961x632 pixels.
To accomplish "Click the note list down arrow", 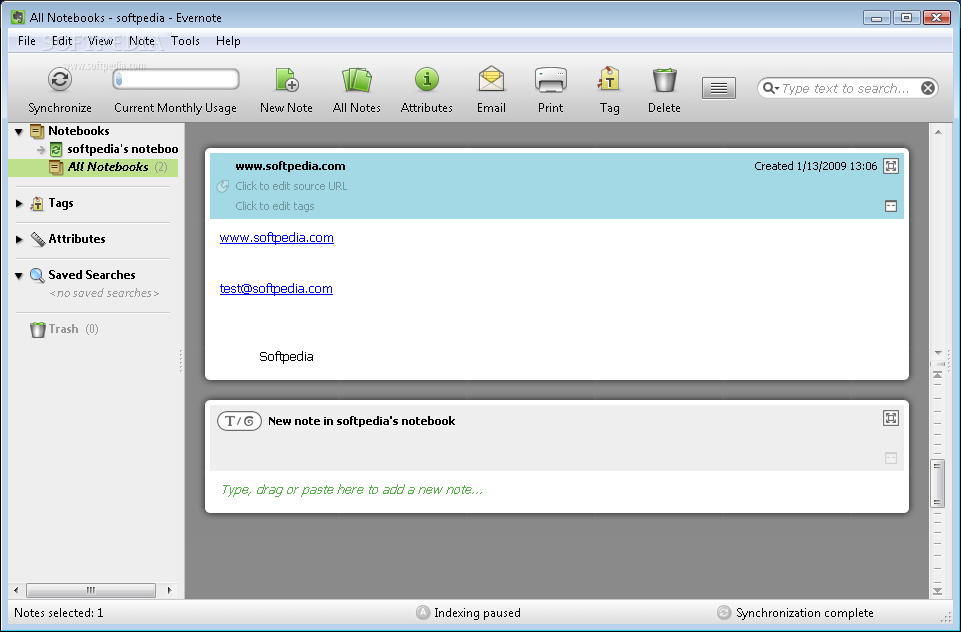I will (x=938, y=353).
